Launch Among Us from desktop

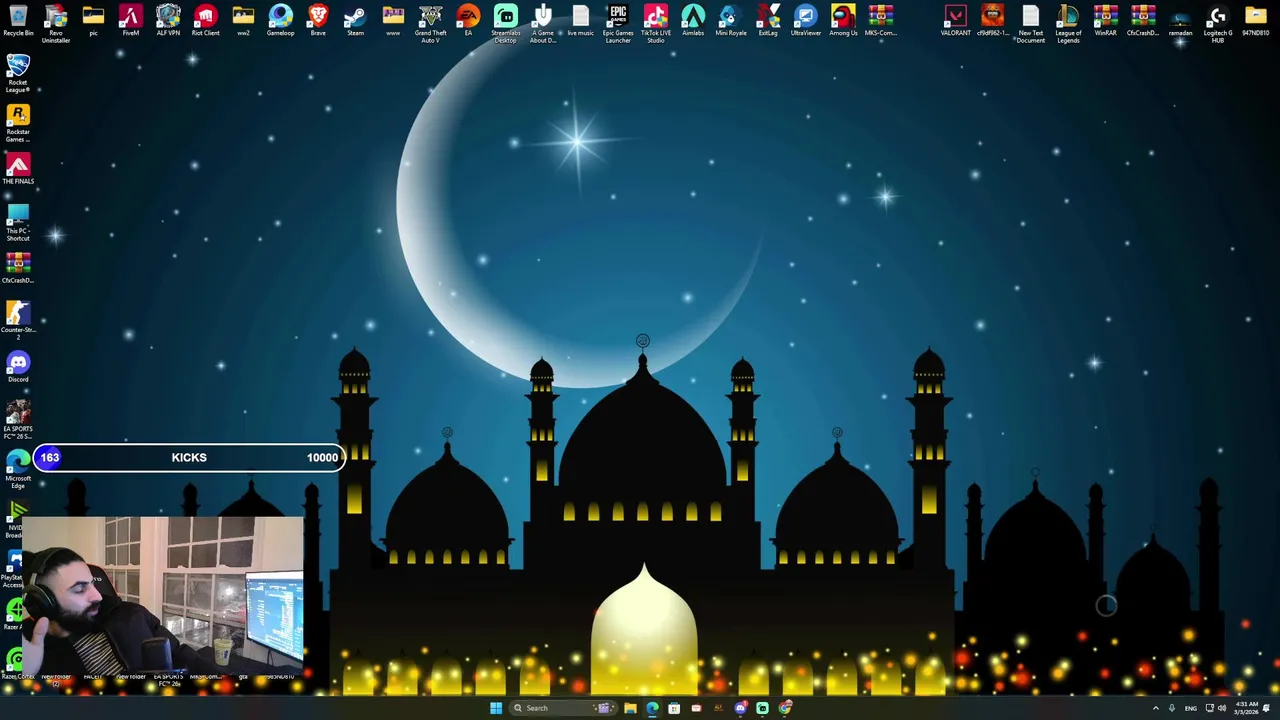click(843, 20)
